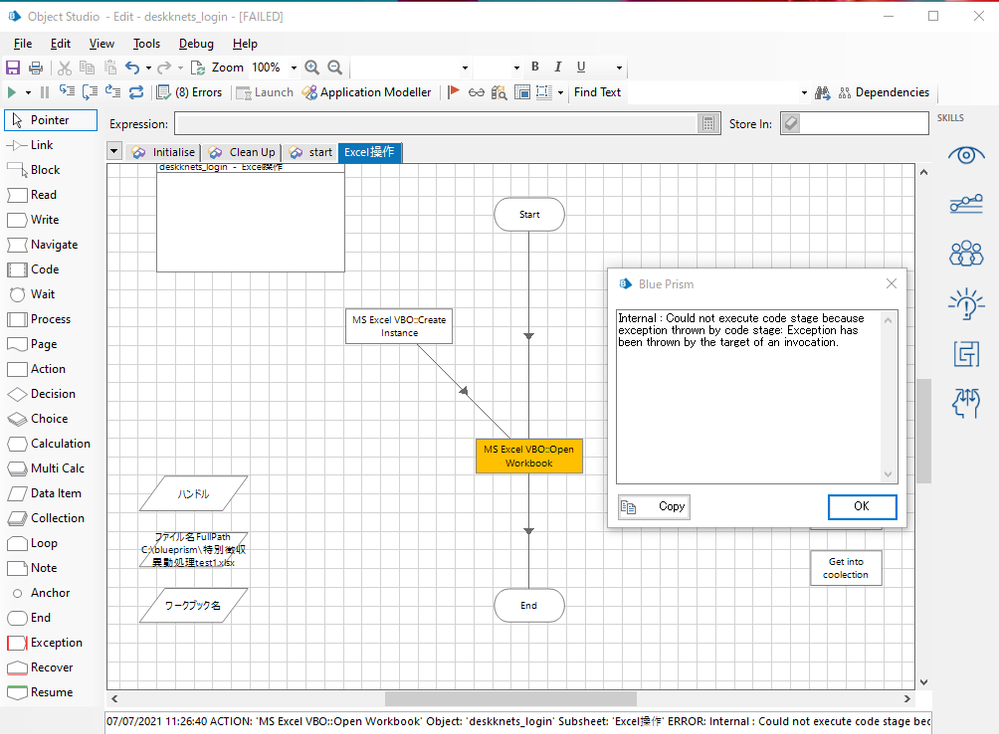999x734 pixels.
Task: Select the Link tool
Action: pyautogui.click(x=30, y=145)
